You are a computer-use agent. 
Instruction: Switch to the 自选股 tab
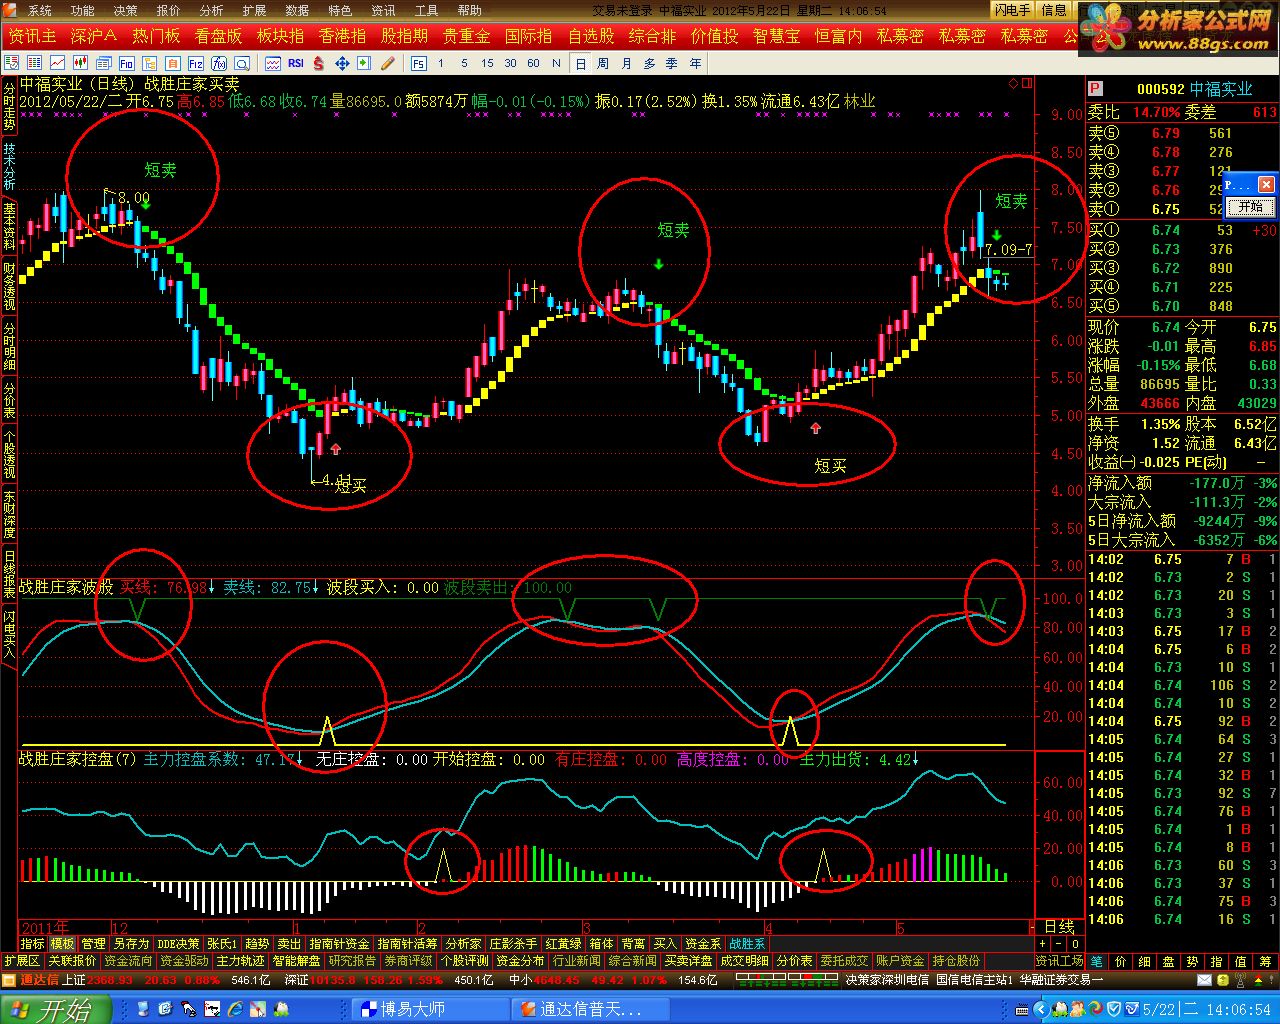pyautogui.click(x=591, y=36)
